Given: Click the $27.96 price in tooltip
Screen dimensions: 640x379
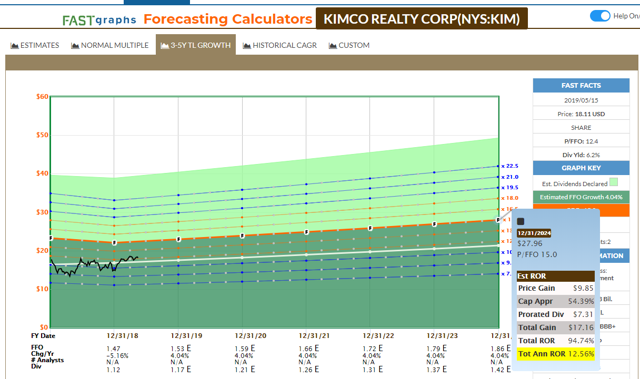Looking at the screenshot, I should (530, 244).
